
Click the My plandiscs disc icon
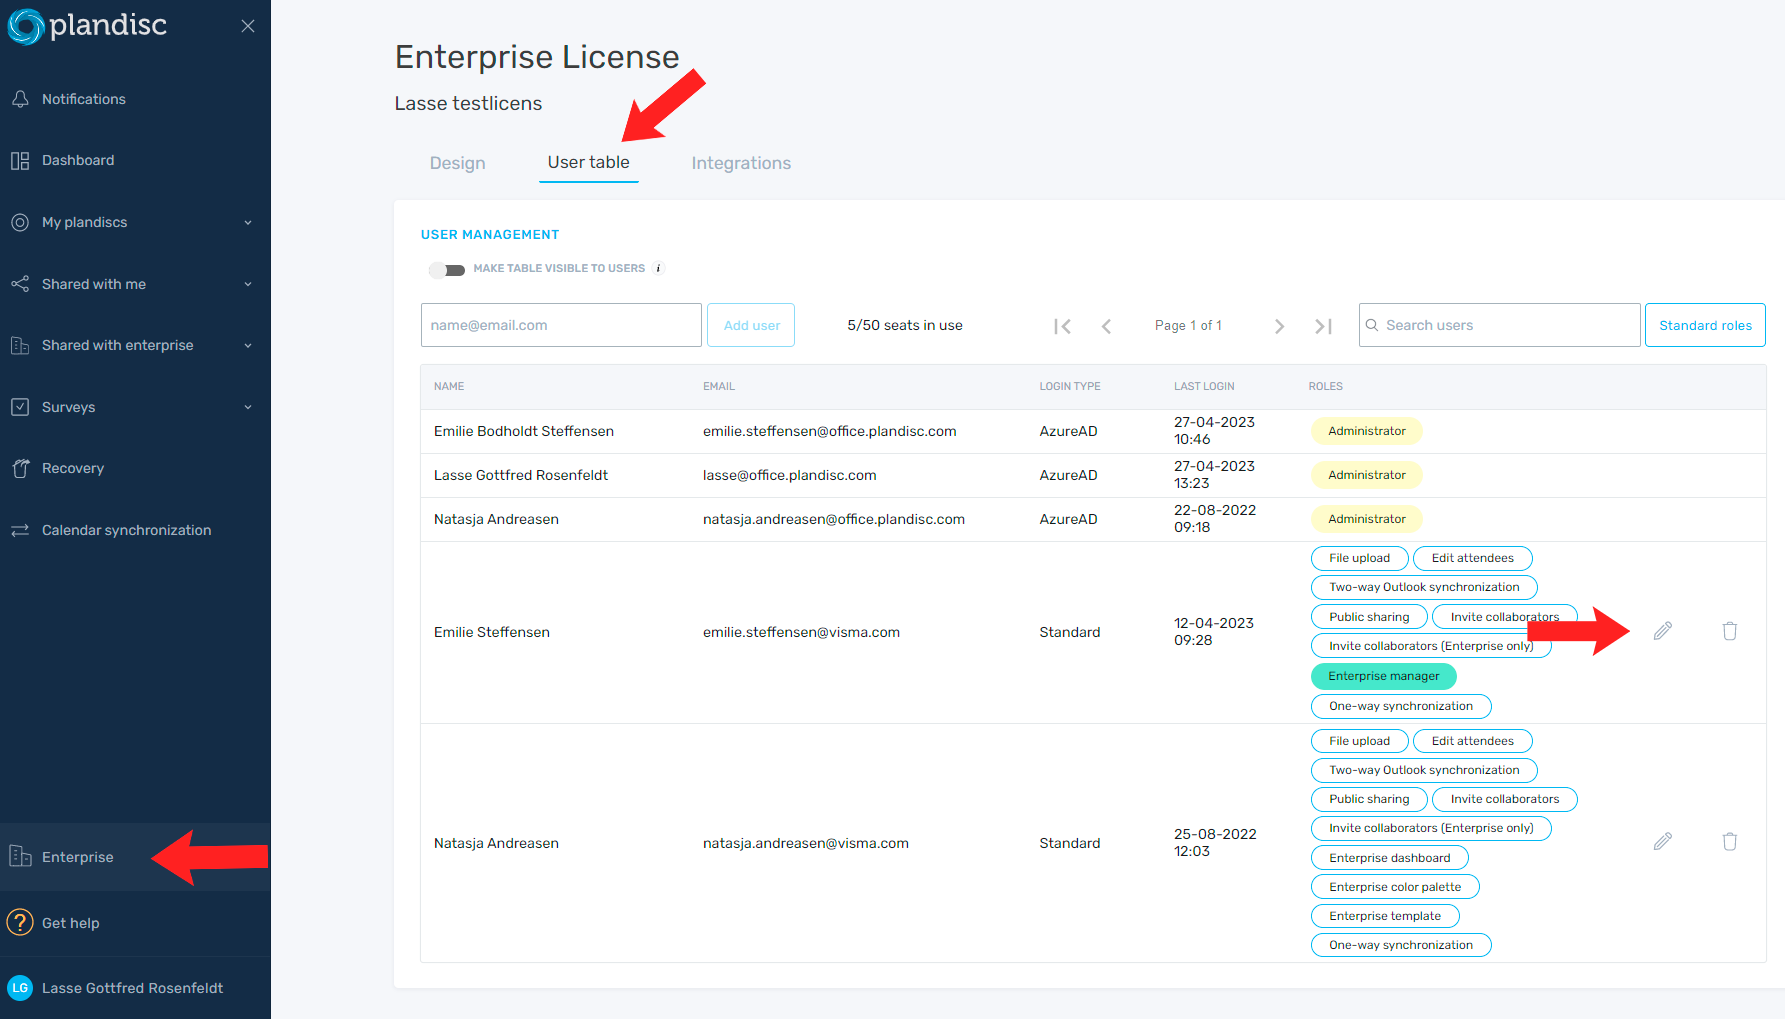point(20,222)
